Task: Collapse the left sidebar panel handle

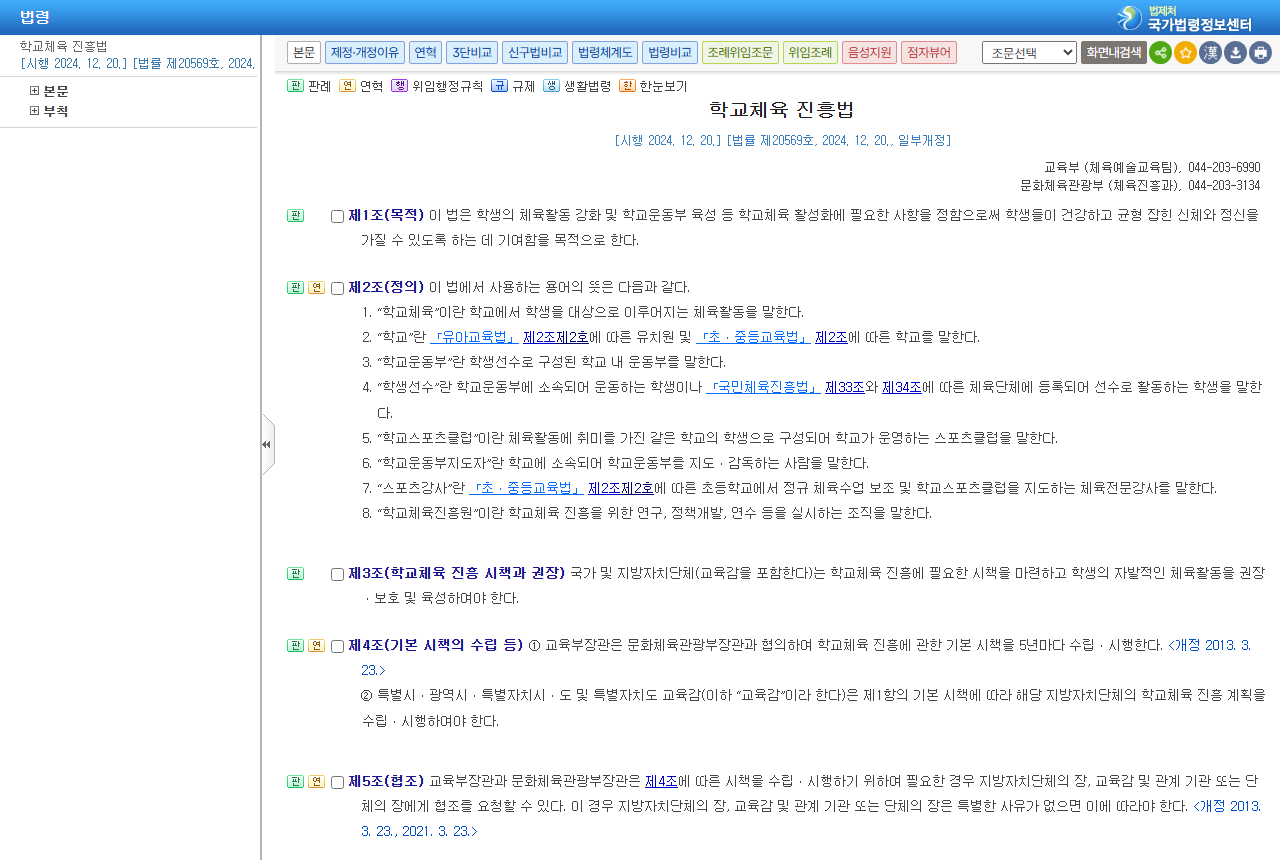Action: tap(267, 445)
